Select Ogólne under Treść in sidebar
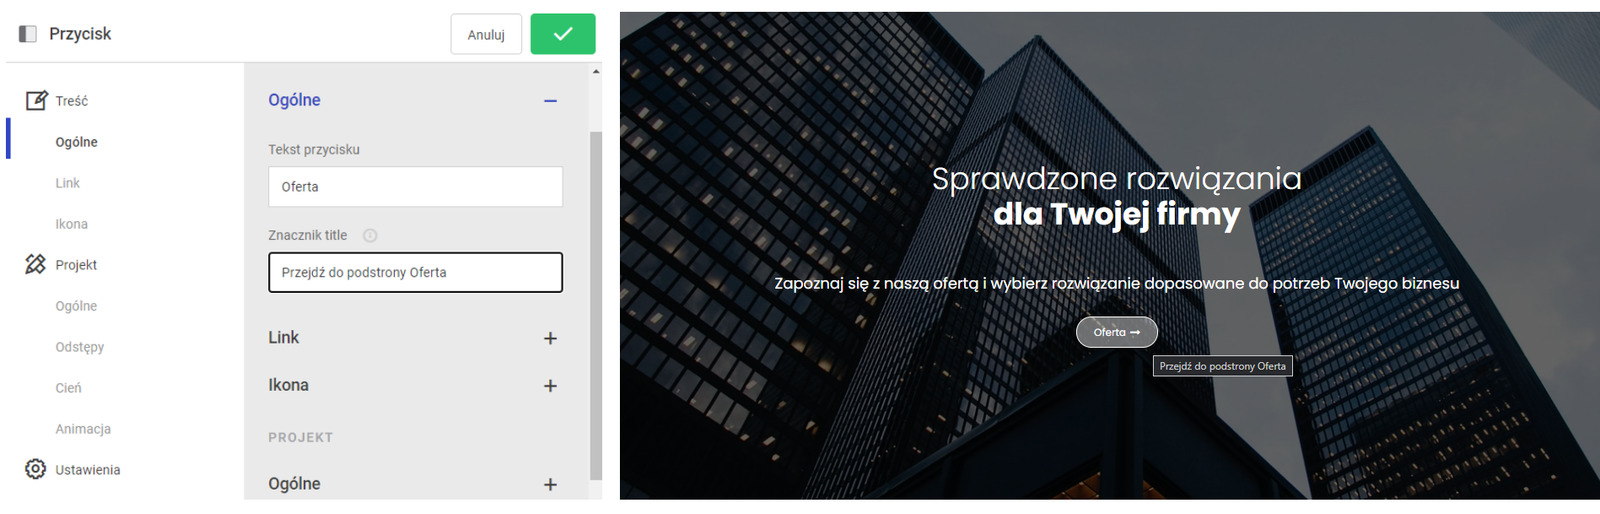The height and width of the screenshot is (514, 1600). click(x=77, y=142)
